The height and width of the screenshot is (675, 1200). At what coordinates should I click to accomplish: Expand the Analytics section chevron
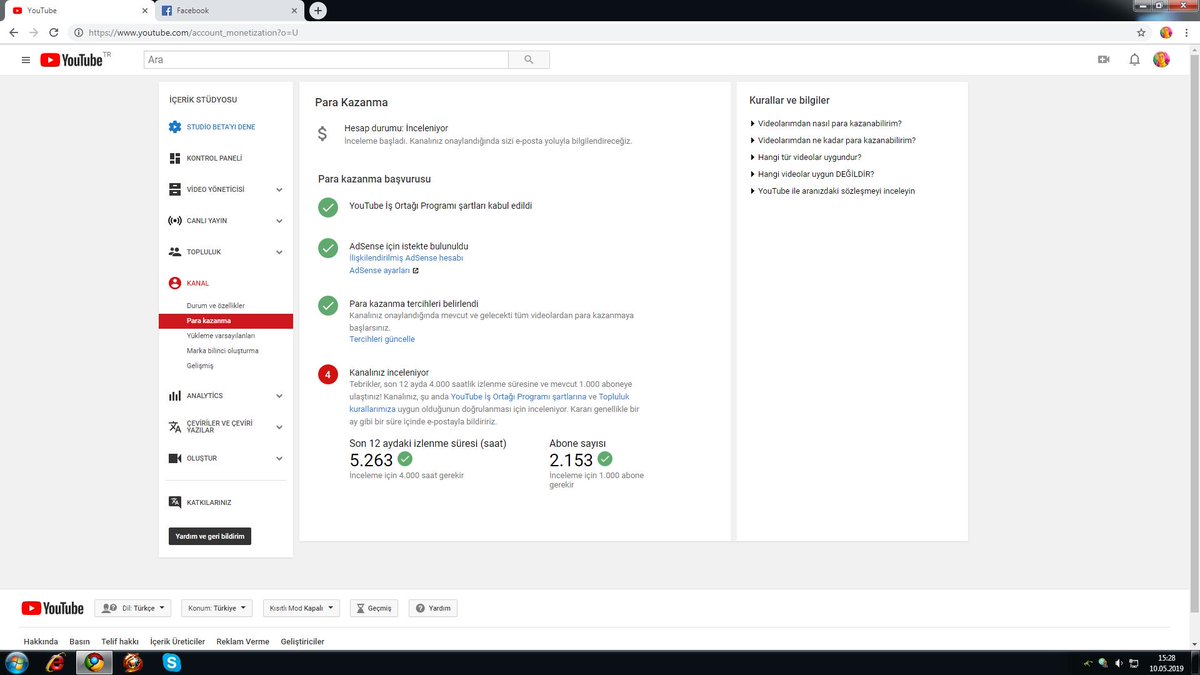coord(279,396)
